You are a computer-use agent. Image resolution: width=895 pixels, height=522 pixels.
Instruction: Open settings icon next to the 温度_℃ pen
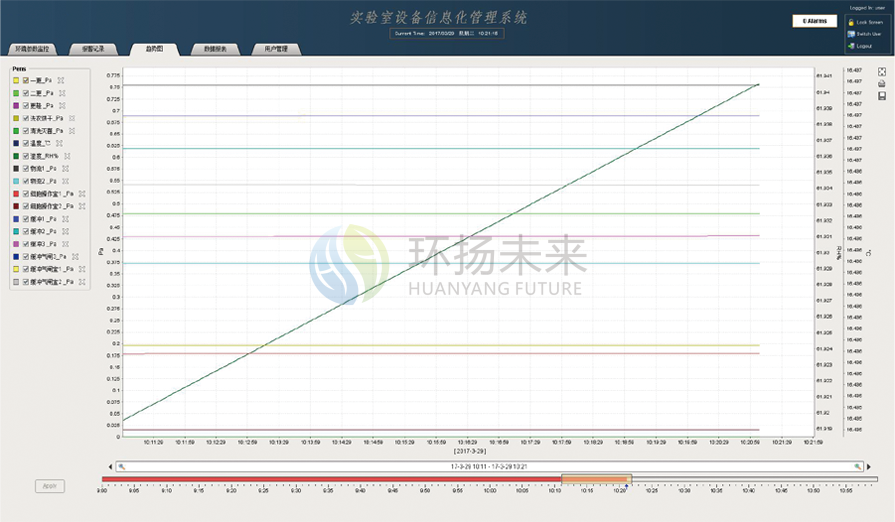click(59, 143)
